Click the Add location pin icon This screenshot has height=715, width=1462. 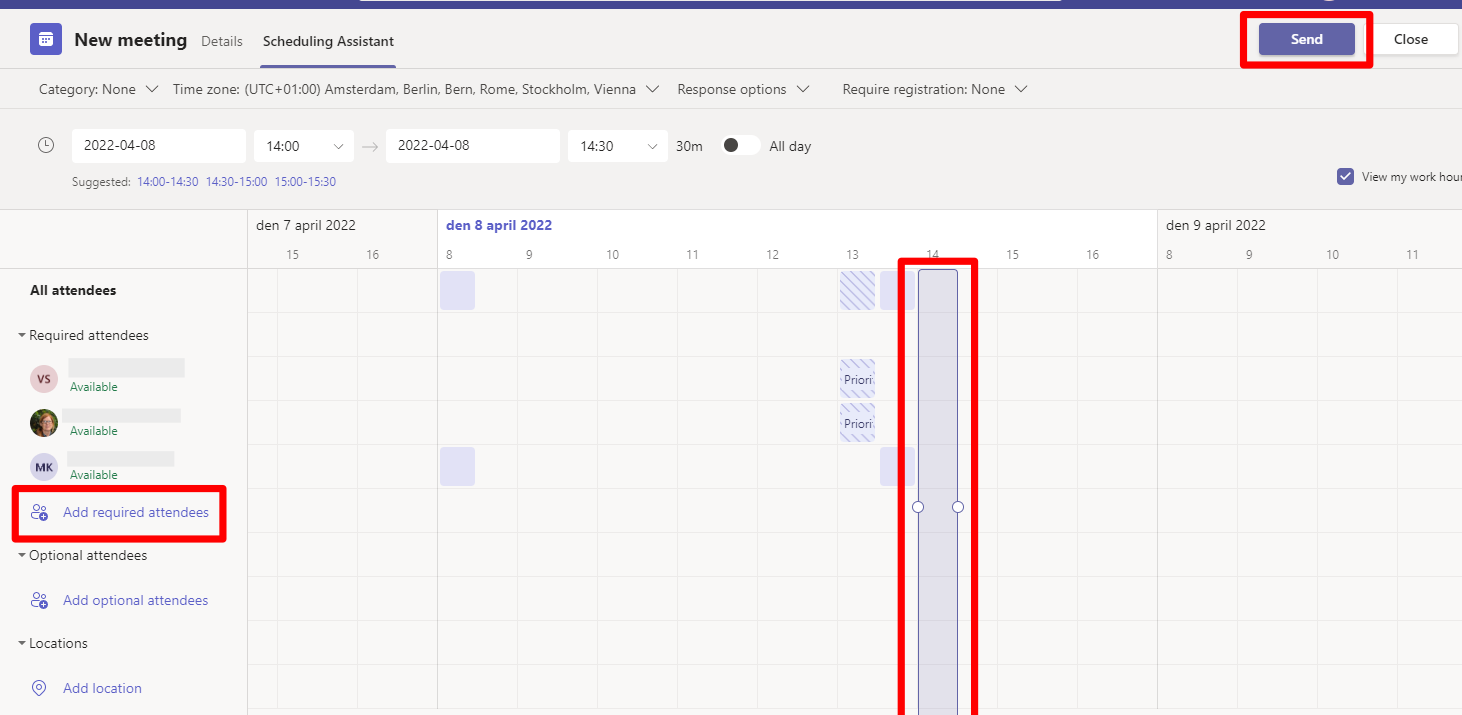pos(39,688)
